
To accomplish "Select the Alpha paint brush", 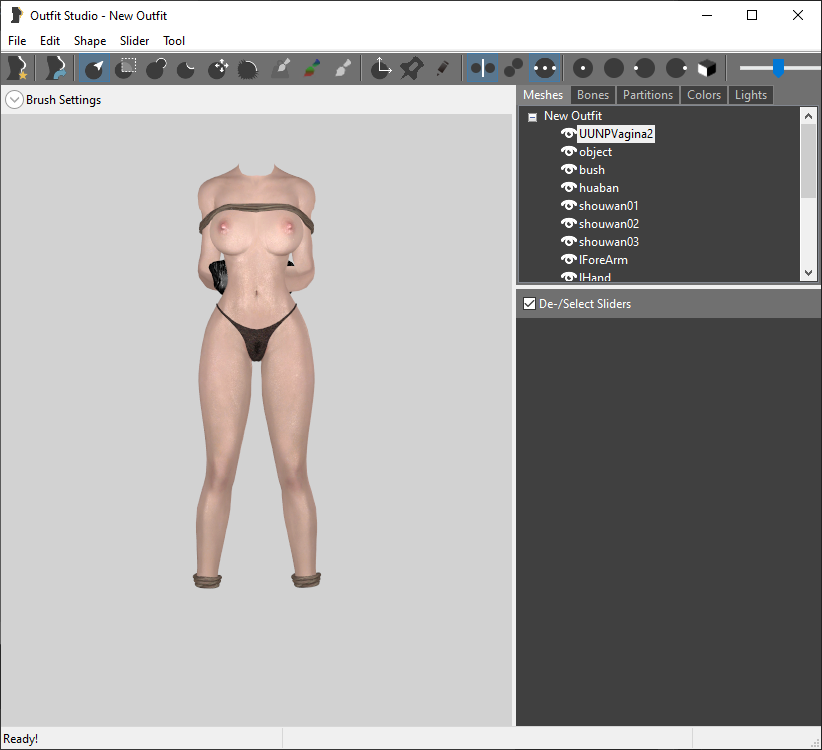I will tap(343, 68).
